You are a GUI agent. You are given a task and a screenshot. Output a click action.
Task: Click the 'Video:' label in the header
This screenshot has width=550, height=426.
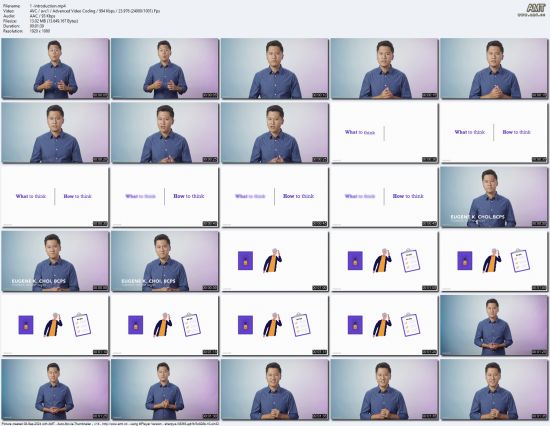pyautogui.click(x=8, y=11)
